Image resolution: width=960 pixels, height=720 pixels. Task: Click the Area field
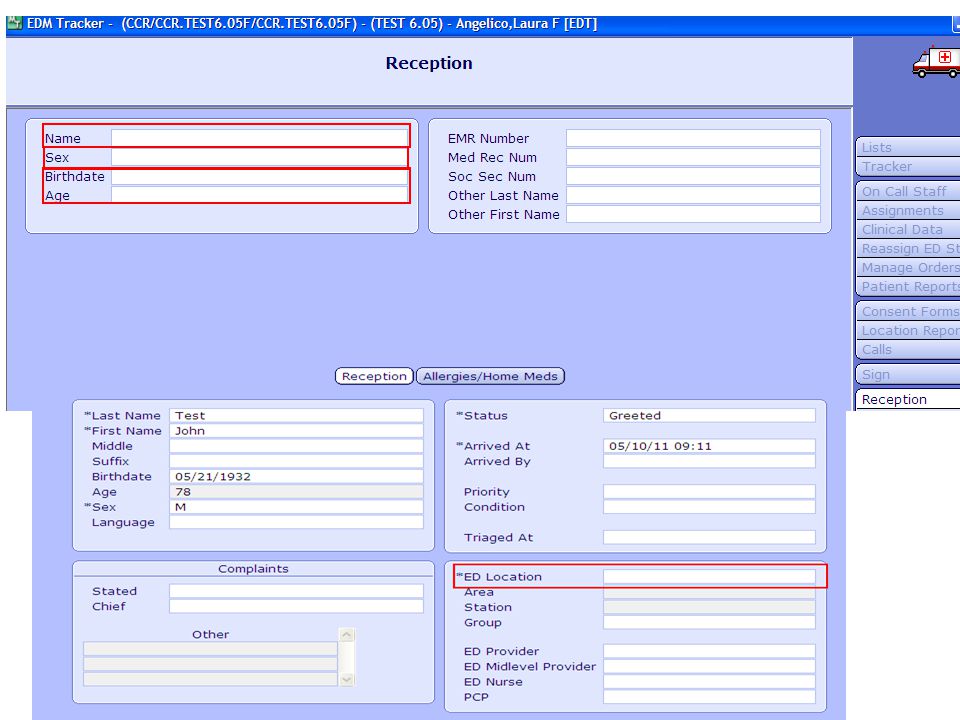coord(710,593)
